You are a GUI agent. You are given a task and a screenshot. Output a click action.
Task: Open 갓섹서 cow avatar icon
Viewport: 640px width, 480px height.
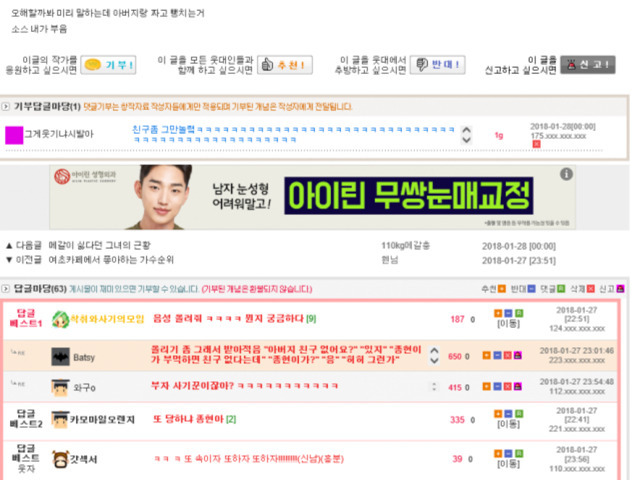point(60,459)
